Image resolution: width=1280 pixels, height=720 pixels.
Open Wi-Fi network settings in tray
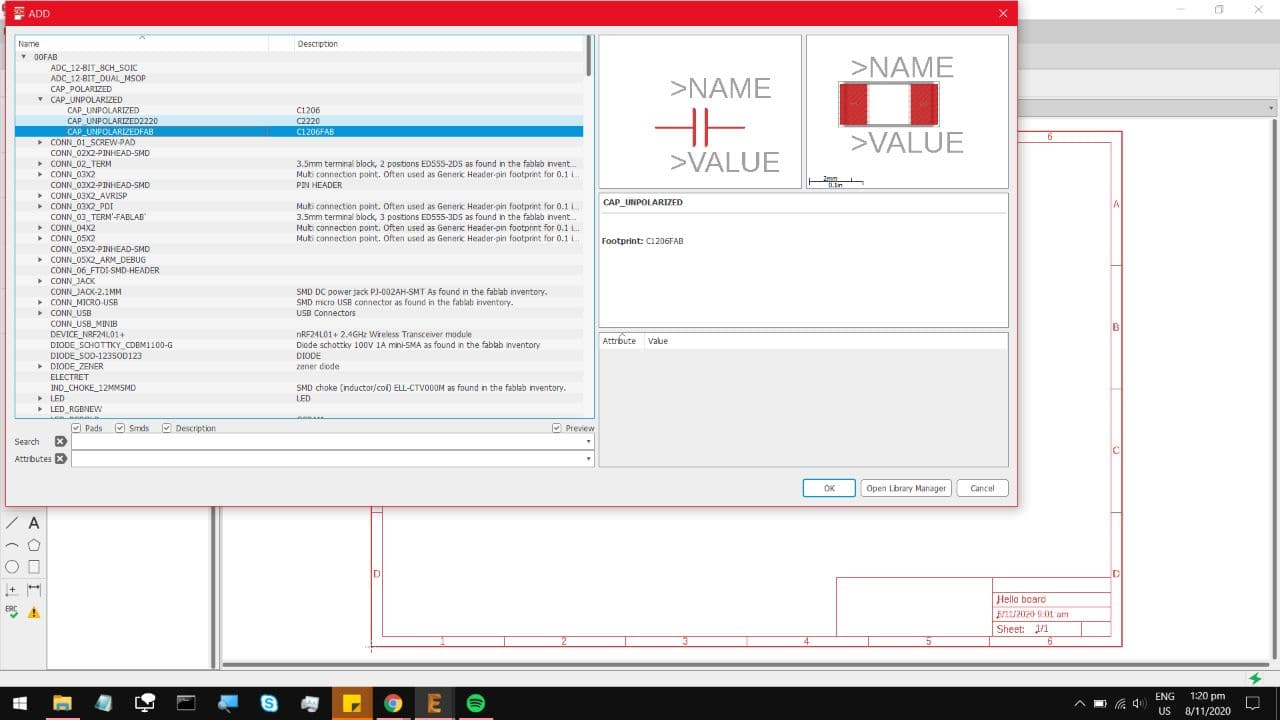(x=1120, y=703)
